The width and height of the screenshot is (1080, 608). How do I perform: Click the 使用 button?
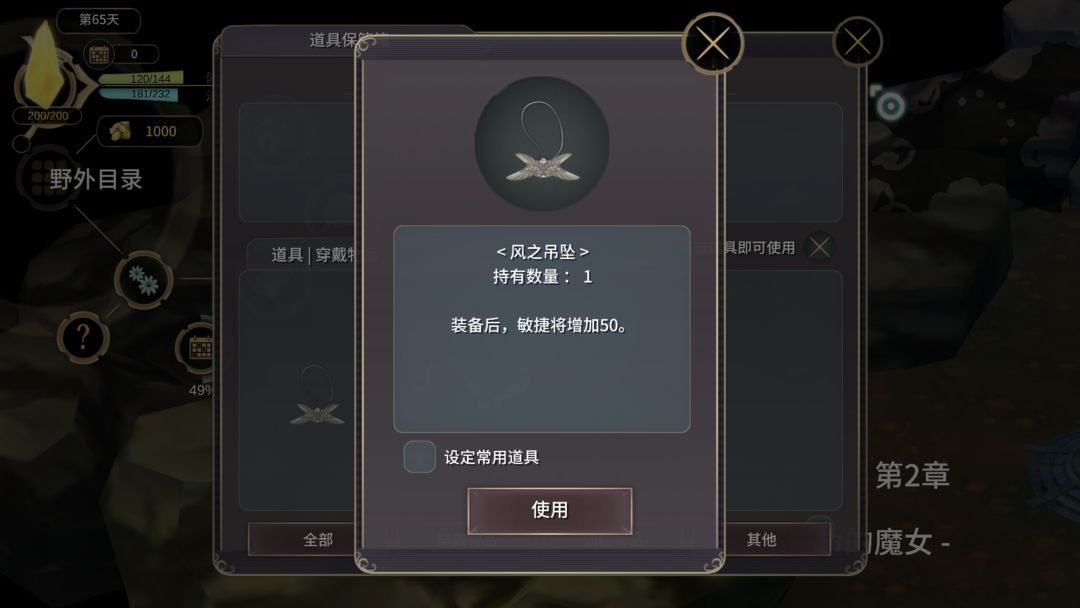550,510
